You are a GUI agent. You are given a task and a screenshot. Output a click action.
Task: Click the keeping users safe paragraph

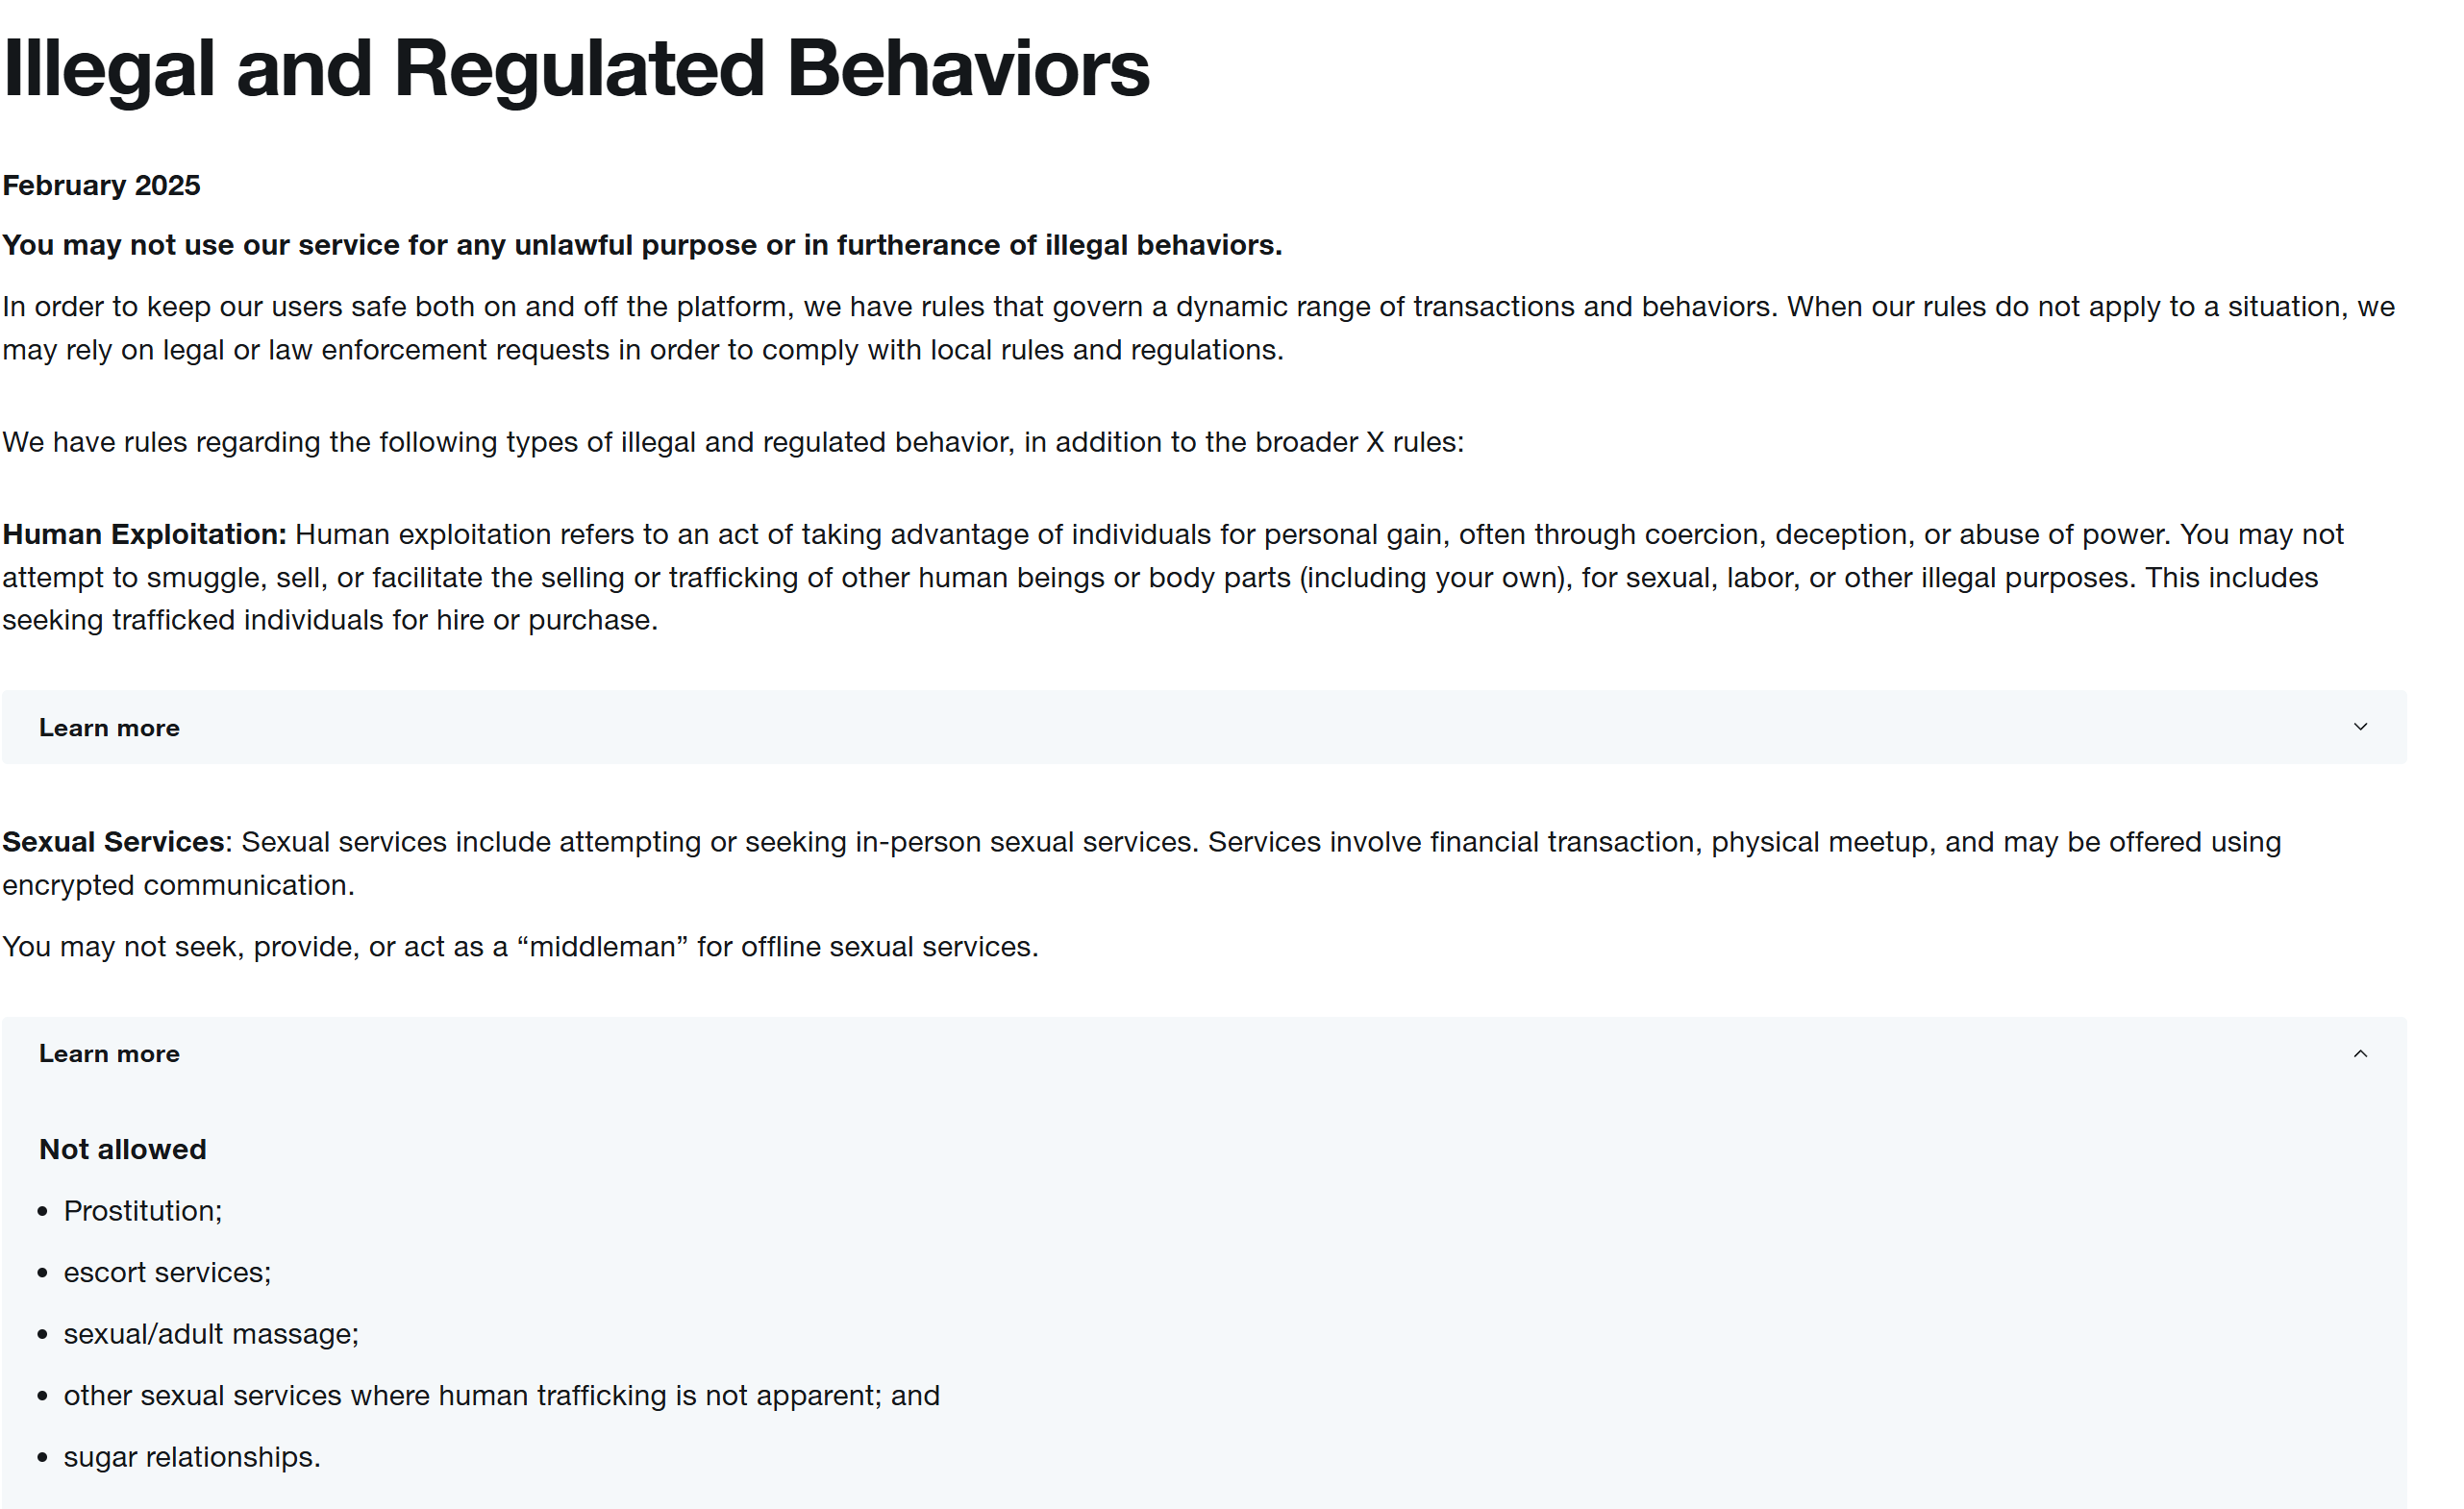point(1198,328)
